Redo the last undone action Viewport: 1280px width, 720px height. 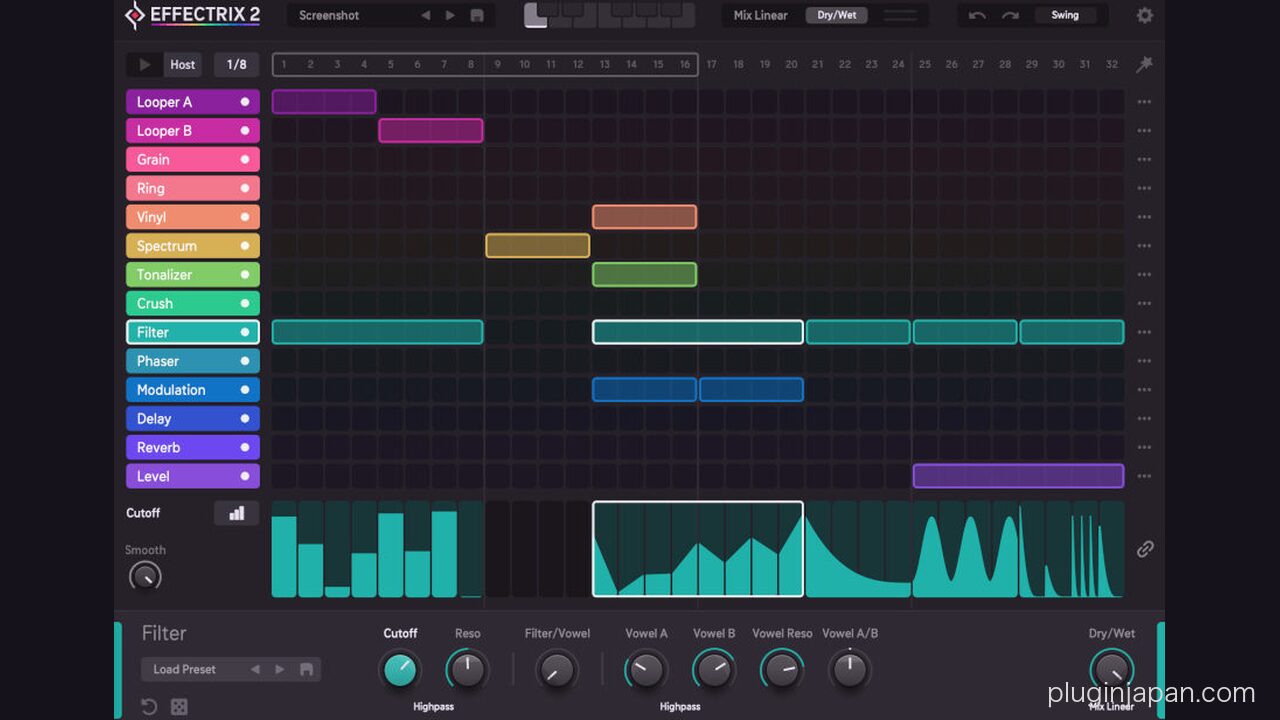click(1010, 15)
